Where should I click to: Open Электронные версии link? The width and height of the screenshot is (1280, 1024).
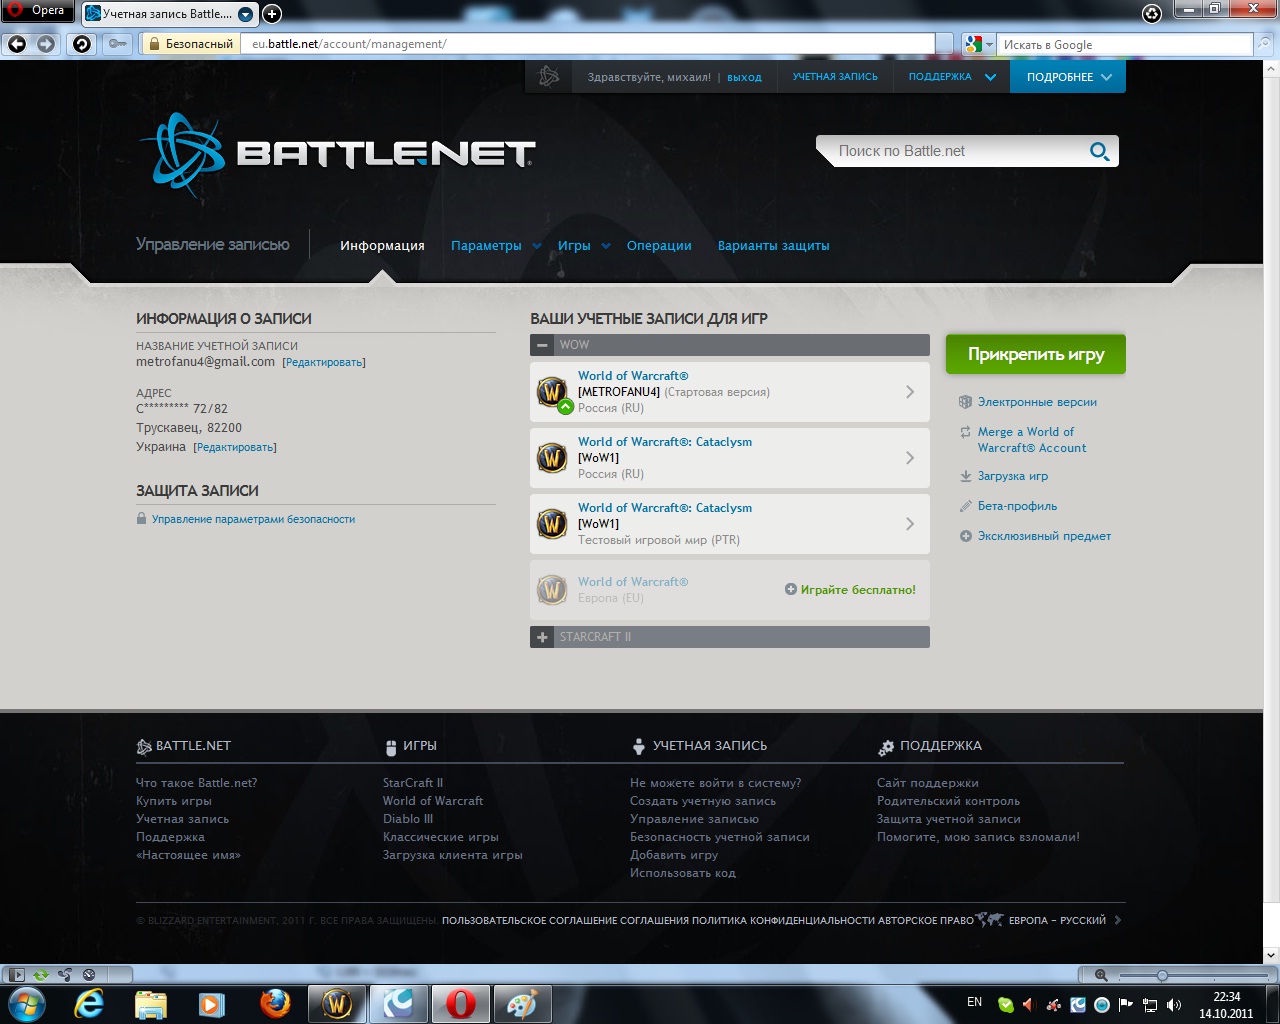point(1037,402)
